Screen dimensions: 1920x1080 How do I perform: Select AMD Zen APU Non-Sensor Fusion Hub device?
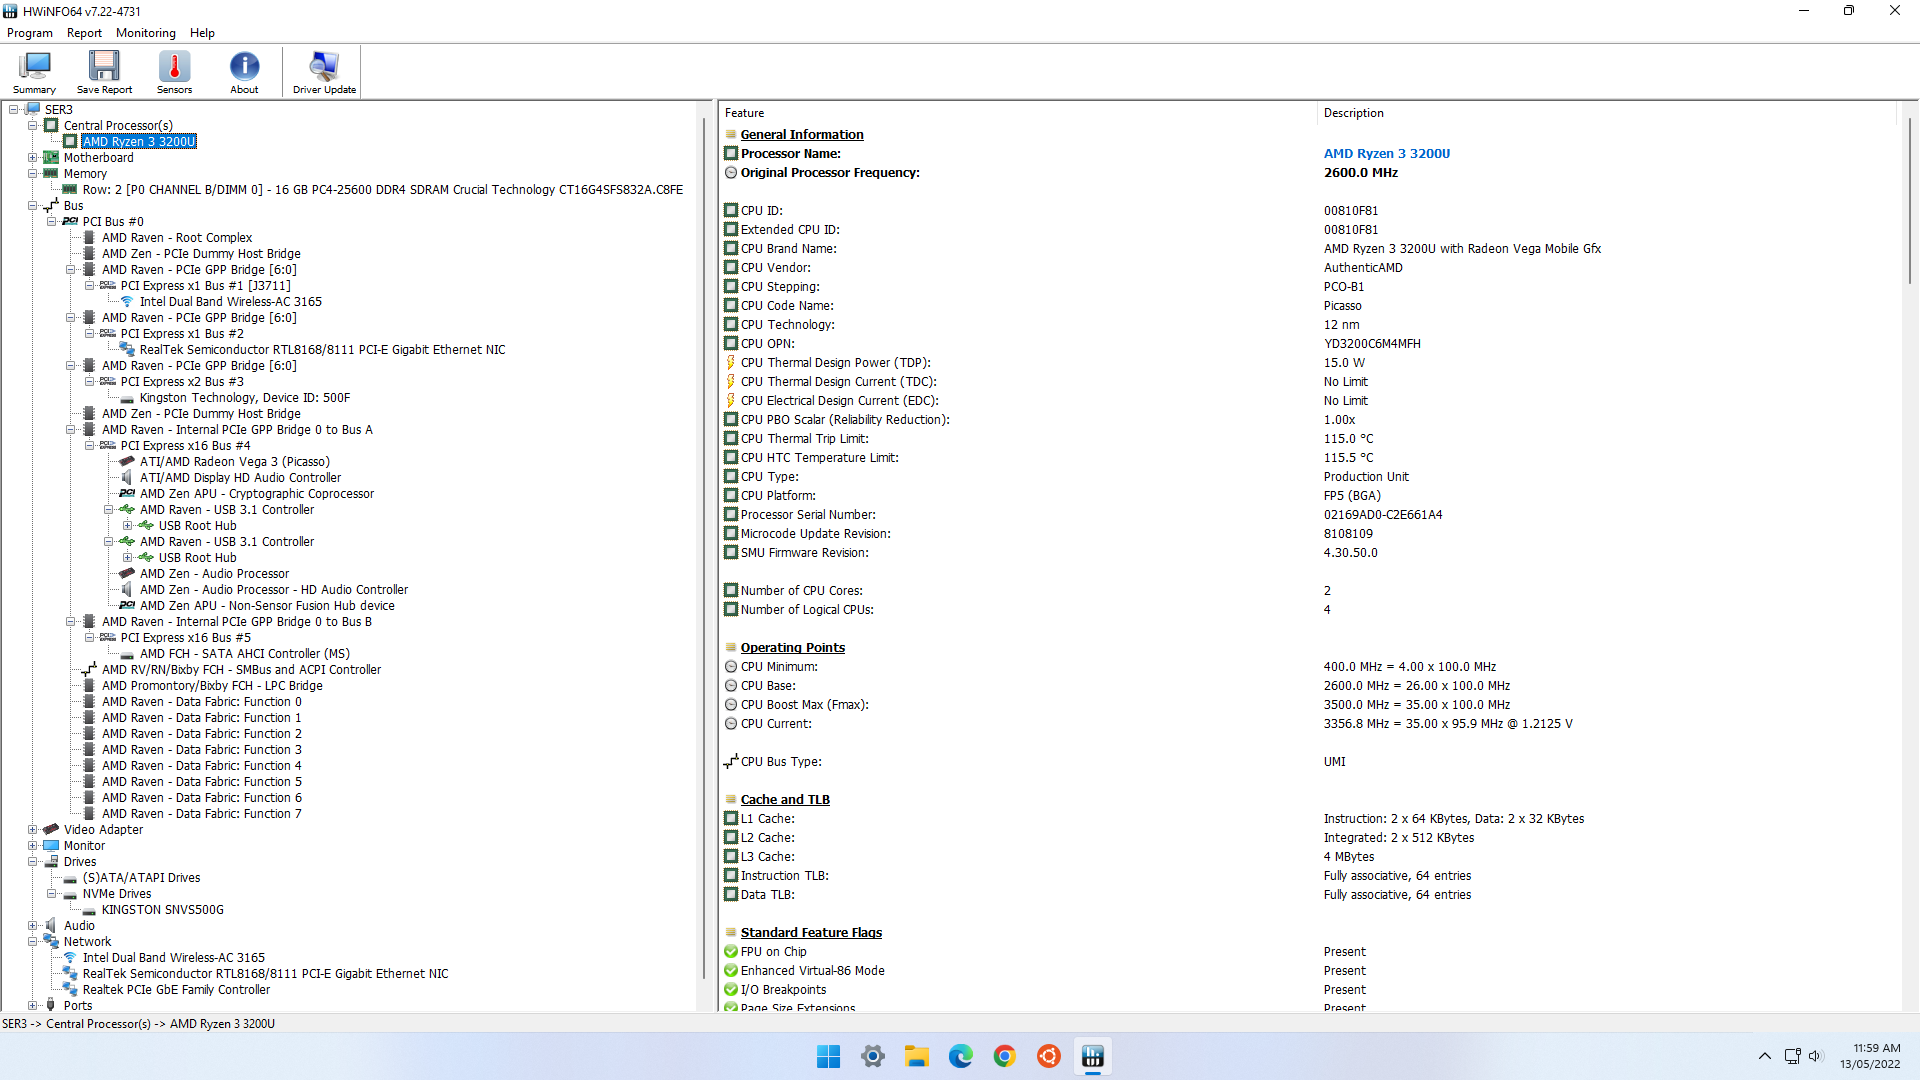coord(267,606)
